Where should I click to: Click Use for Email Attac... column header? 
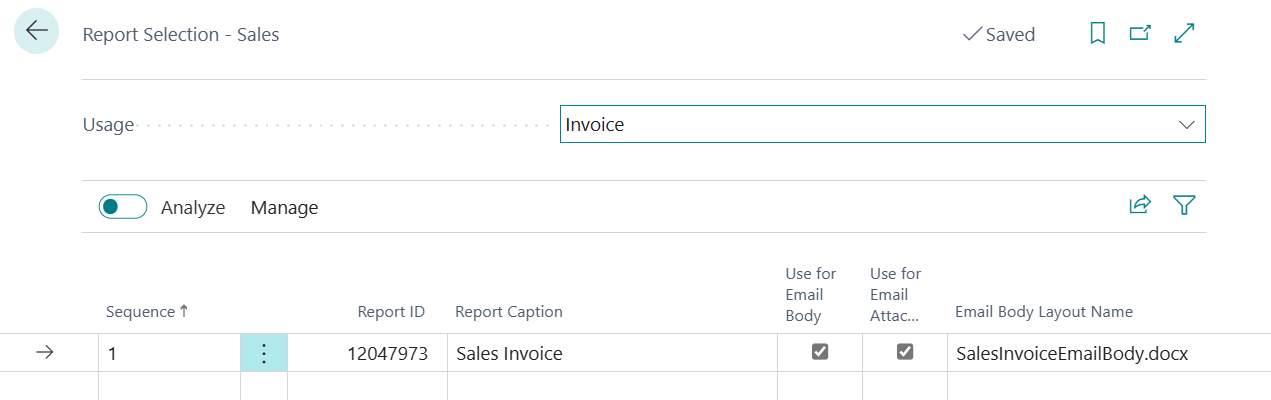click(x=896, y=295)
